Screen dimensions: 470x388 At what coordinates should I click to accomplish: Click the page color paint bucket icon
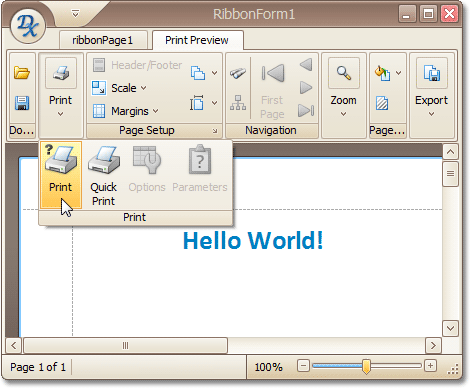click(383, 73)
